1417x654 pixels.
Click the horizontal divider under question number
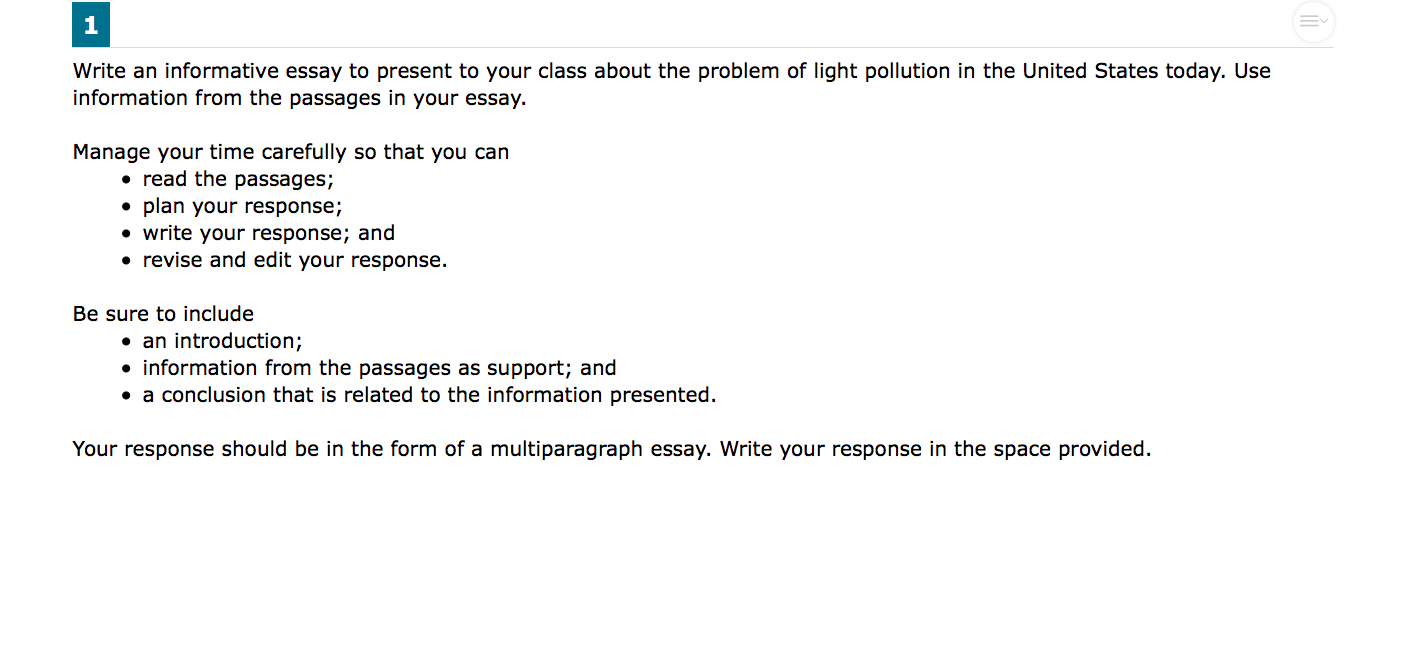[x=700, y=48]
